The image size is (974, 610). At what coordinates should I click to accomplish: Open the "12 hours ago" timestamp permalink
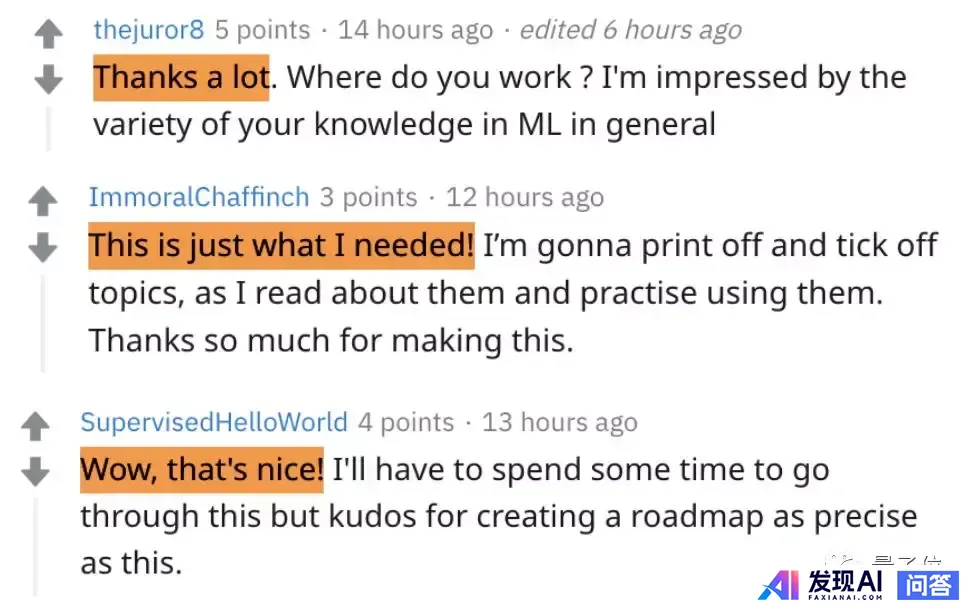(524, 197)
